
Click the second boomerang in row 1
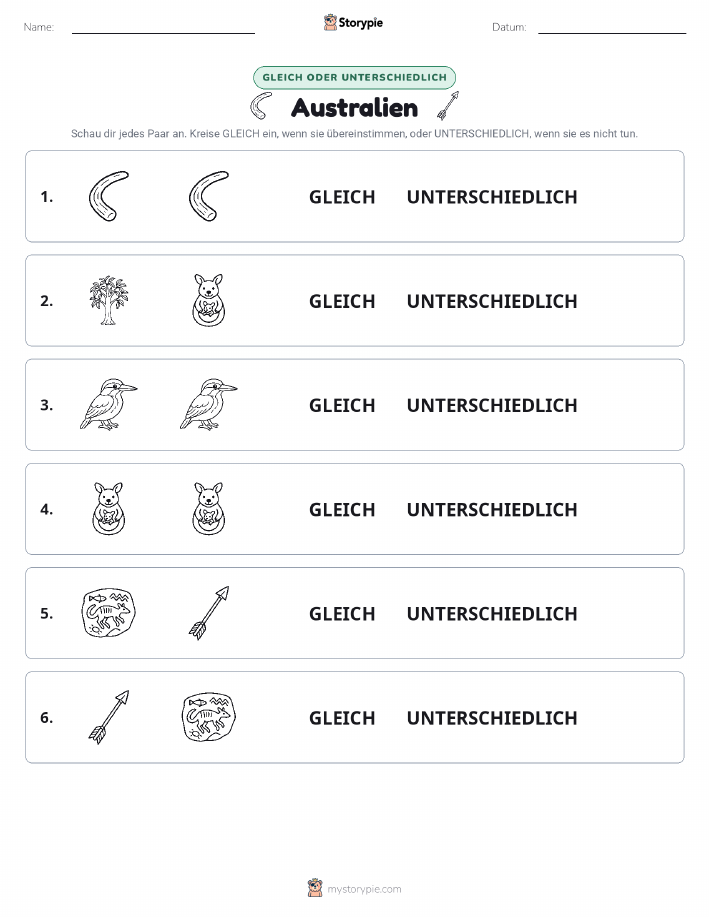coord(209,196)
